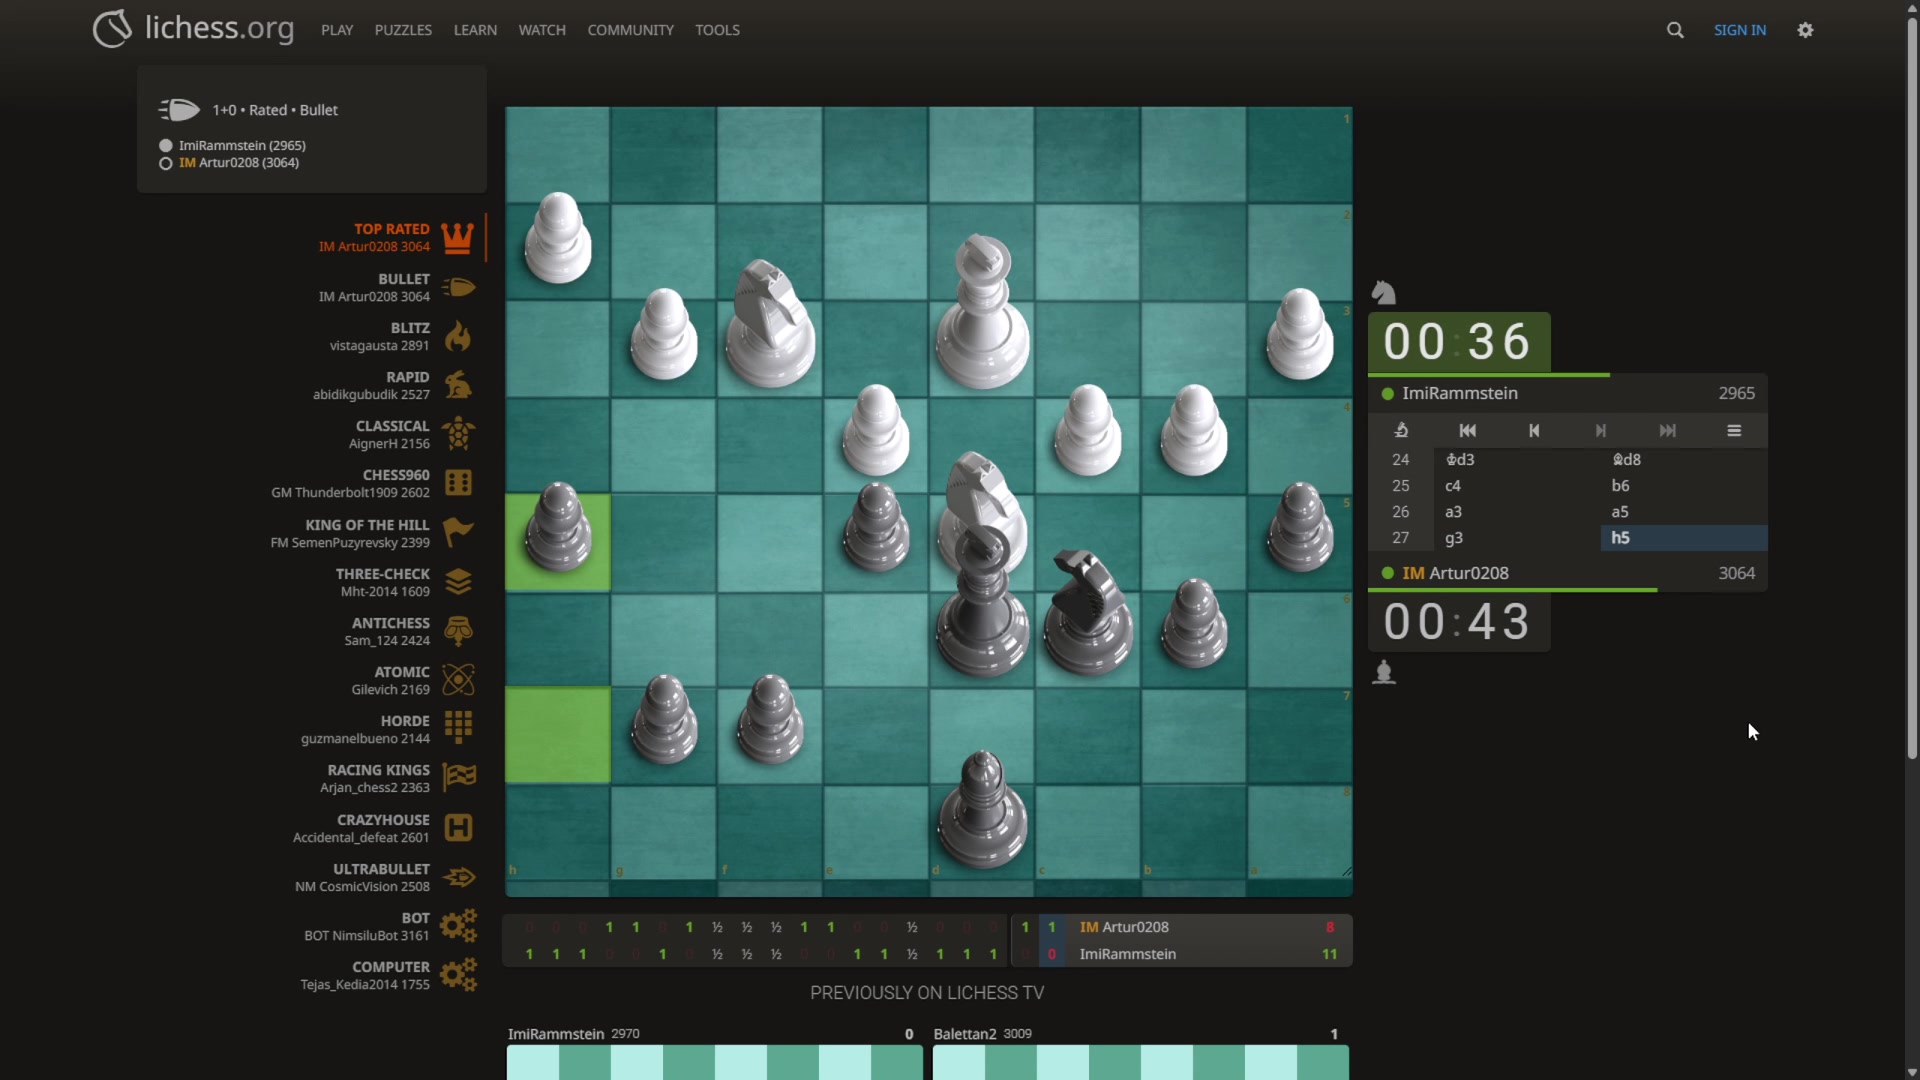Select the Horde grid icon
Image resolution: width=1920 pixels, height=1080 pixels.
coord(458,729)
